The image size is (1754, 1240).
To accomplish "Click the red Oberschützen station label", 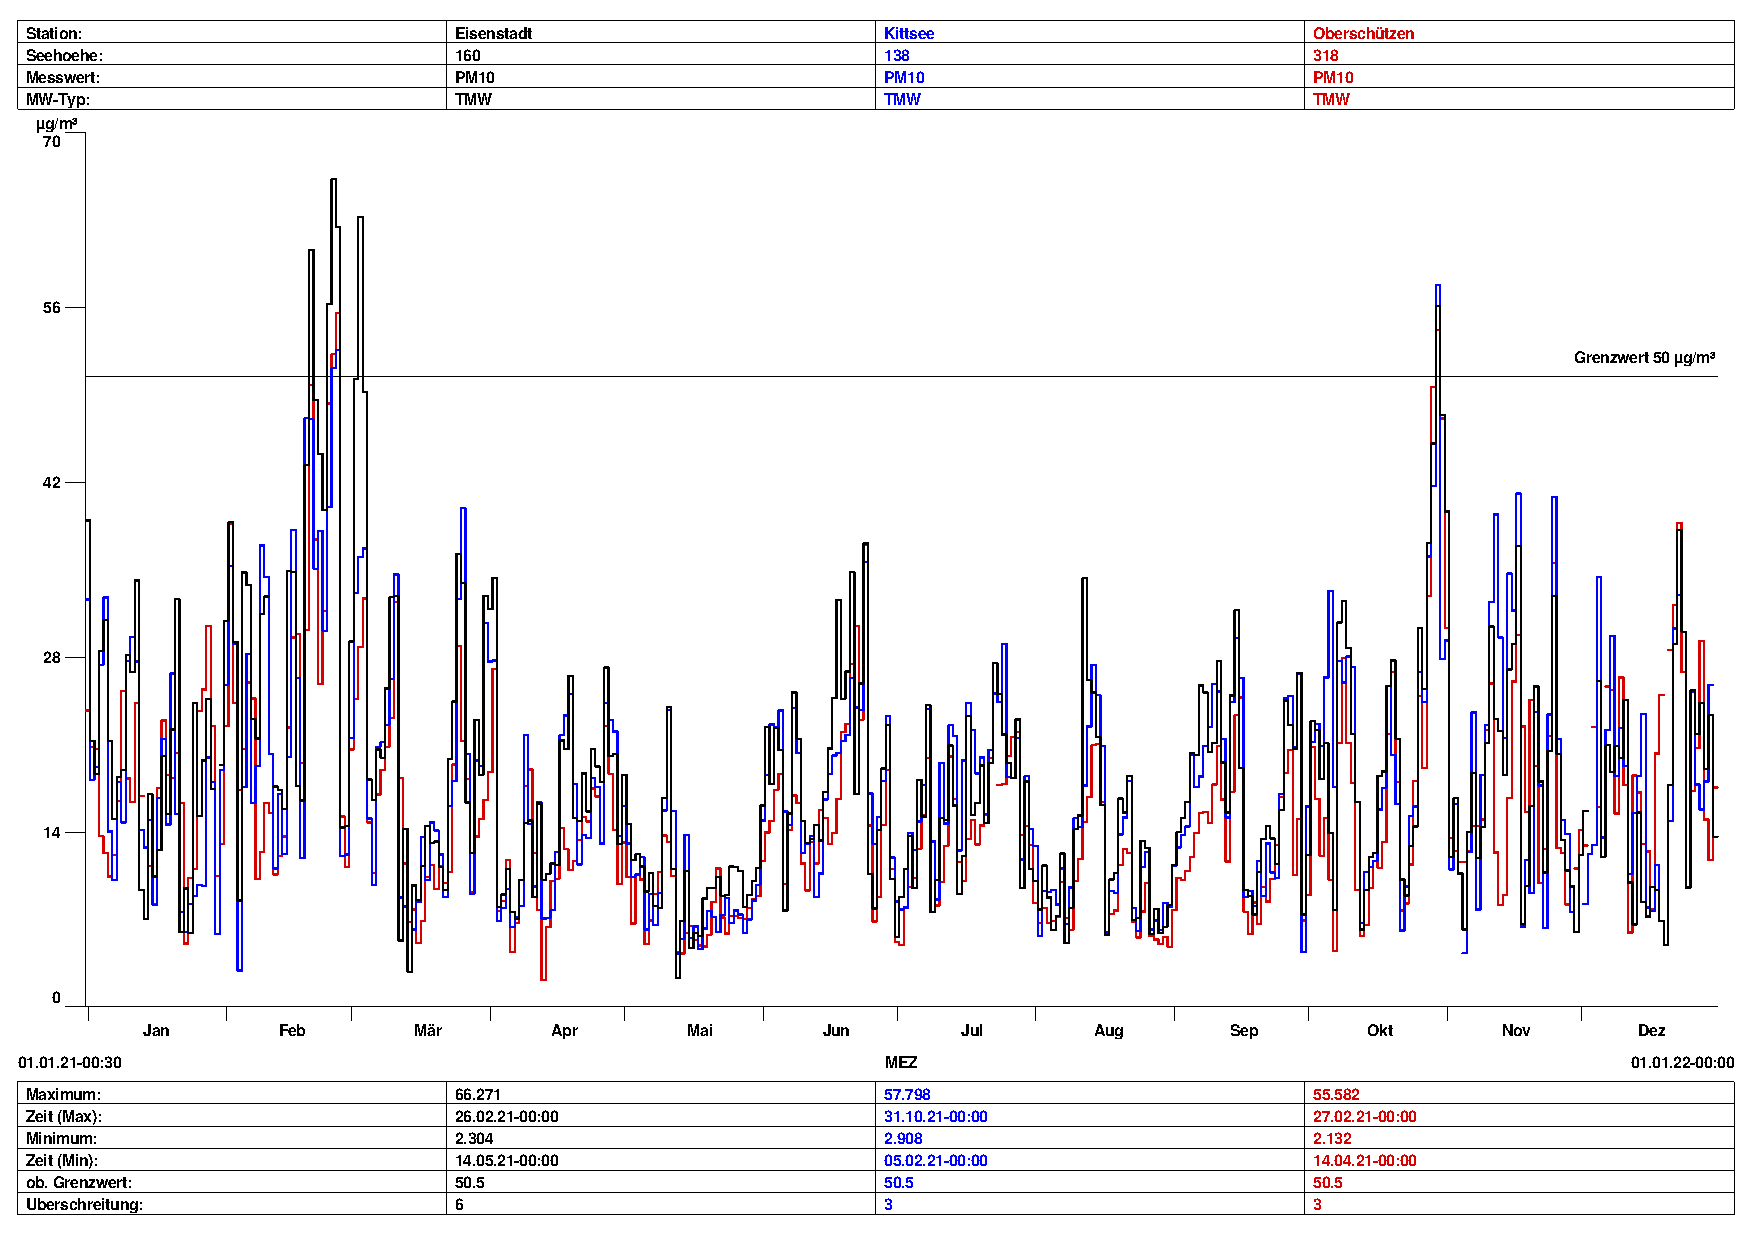I will [x=1363, y=33].
